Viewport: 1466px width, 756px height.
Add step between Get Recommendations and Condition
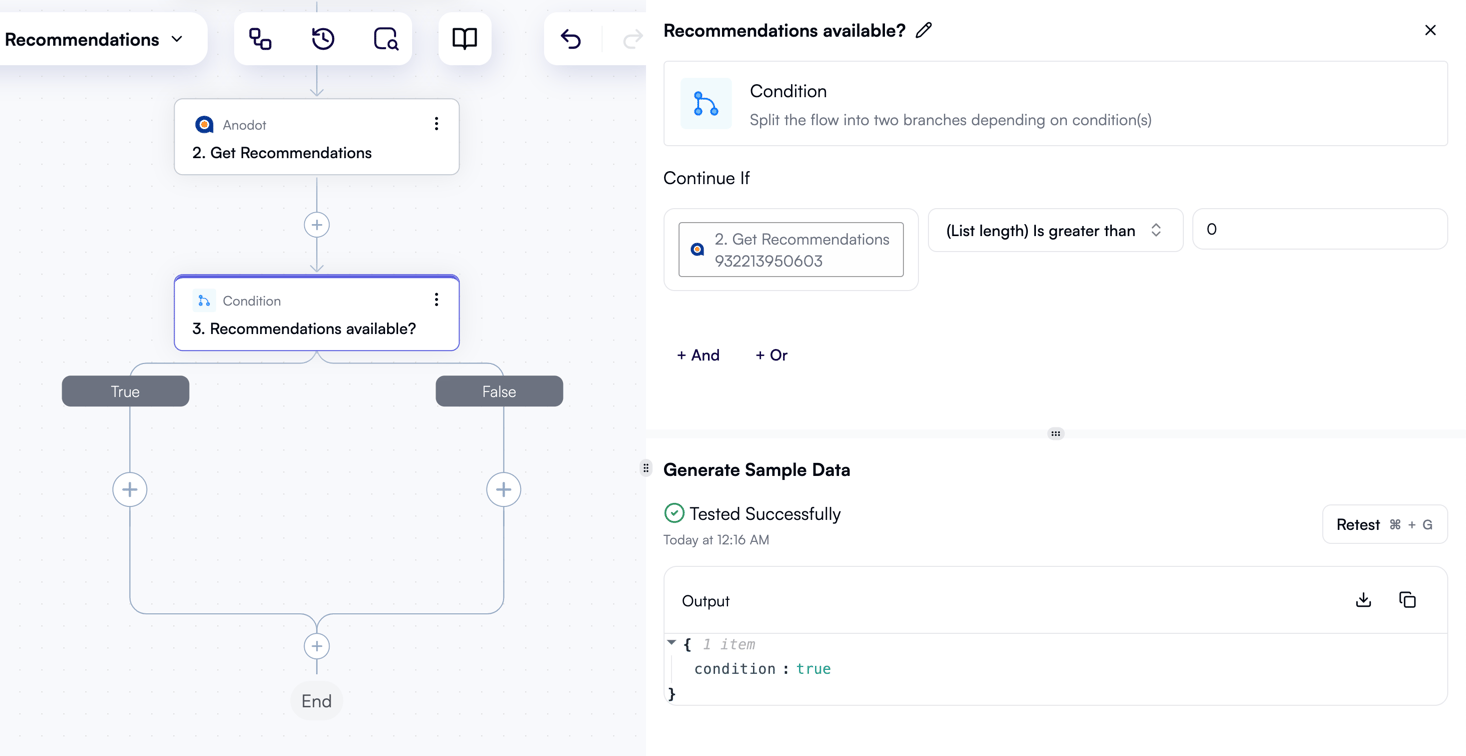[x=317, y=225]
